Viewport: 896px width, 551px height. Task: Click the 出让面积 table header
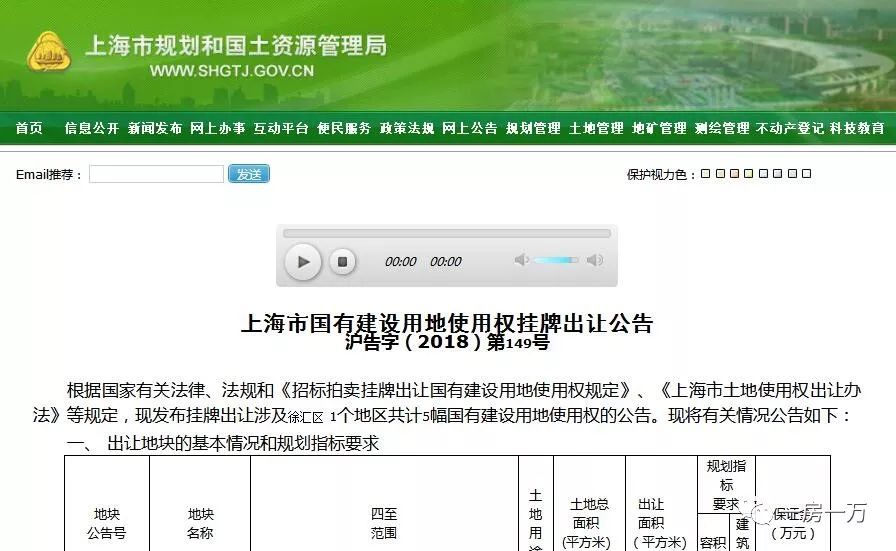coord(660,522)
